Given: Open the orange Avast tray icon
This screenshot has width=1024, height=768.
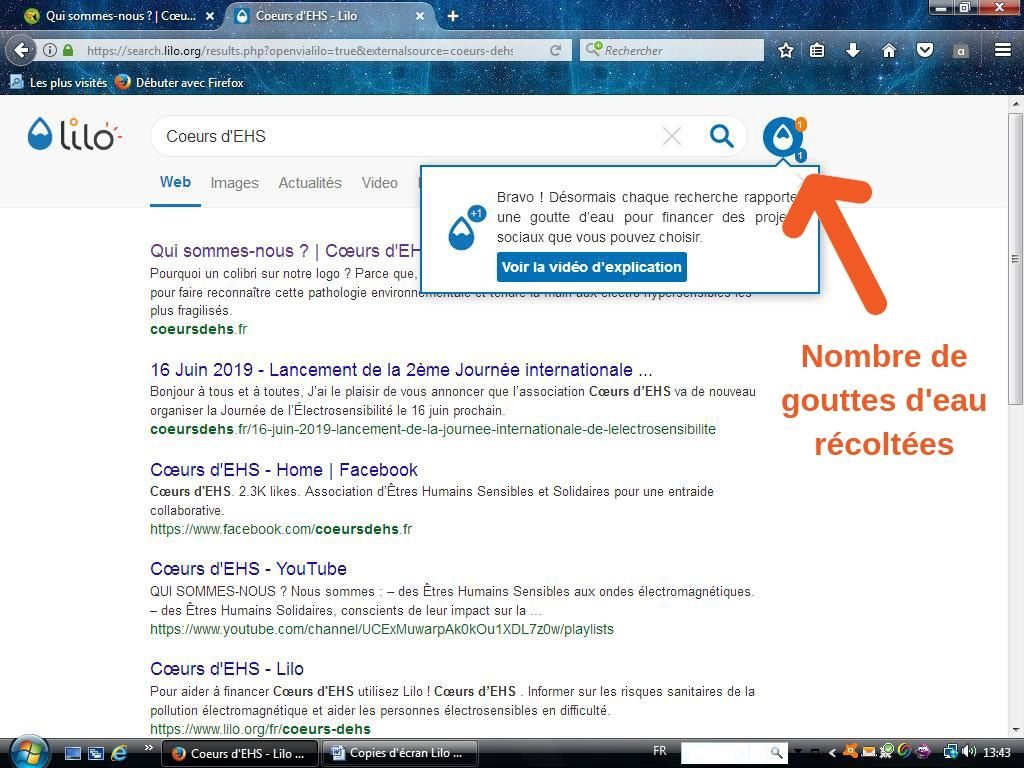Looking at the screenshot, I should 850,752.
